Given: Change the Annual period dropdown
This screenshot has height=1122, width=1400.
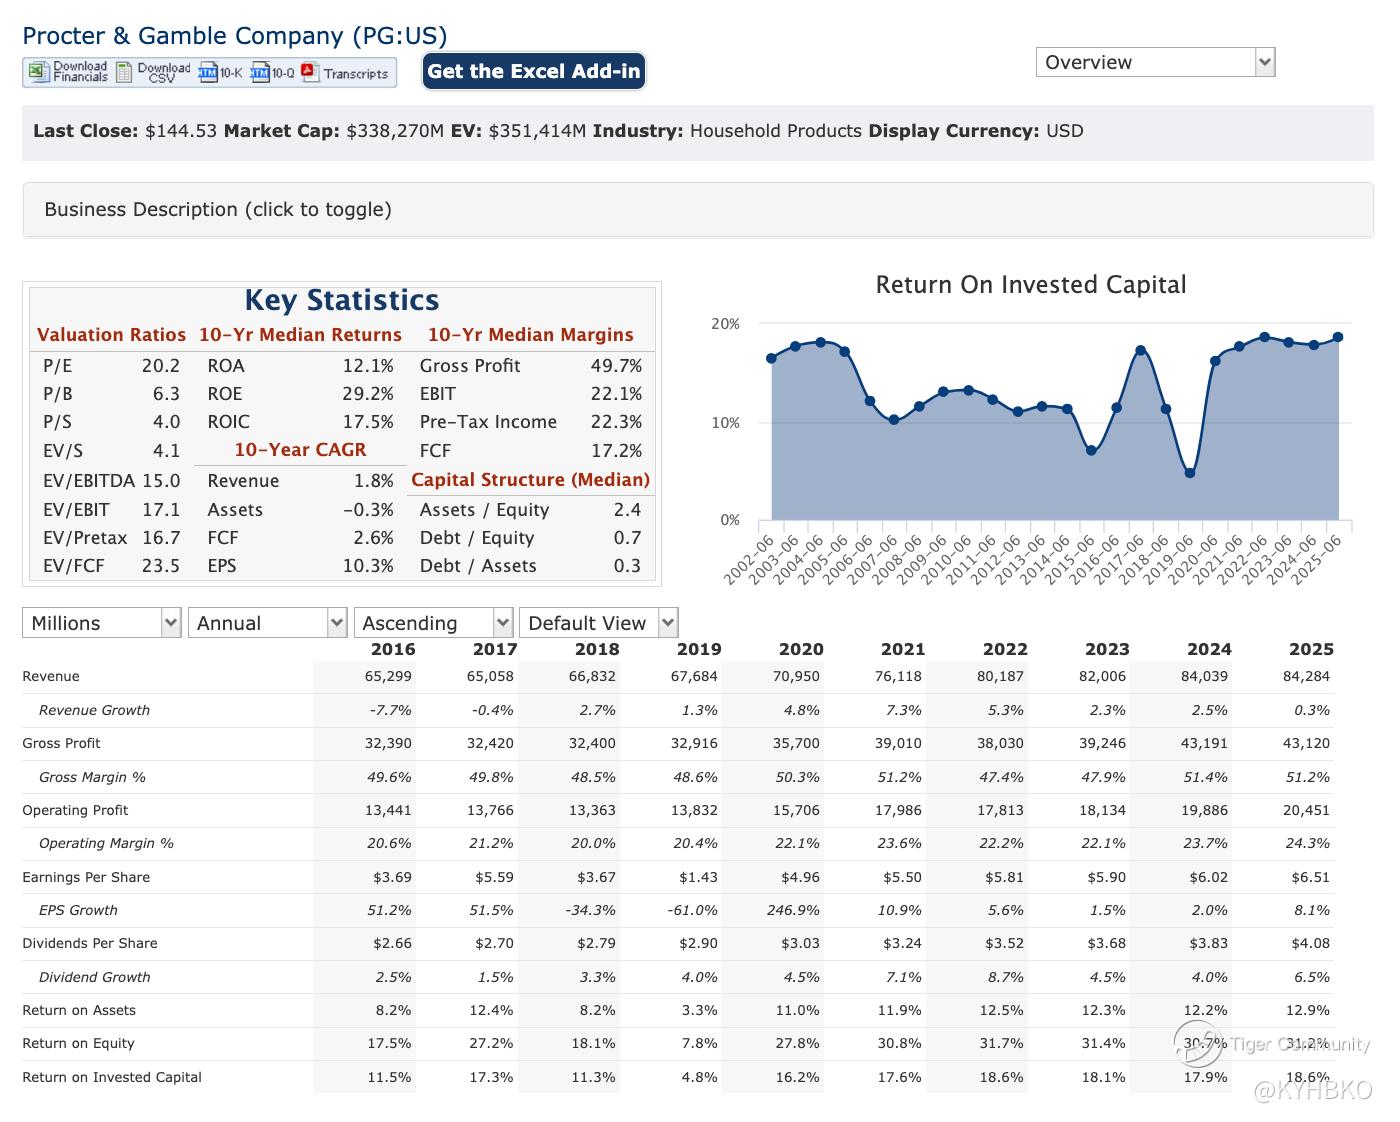Looking at the screenshot, I should point(267,623).
